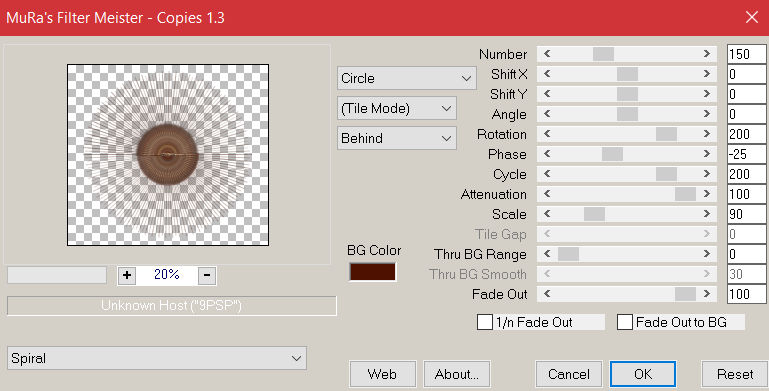The width and height of the screenshot is (769, 391).
Task: Click the Reset button
Action: (x=735, y=374)
